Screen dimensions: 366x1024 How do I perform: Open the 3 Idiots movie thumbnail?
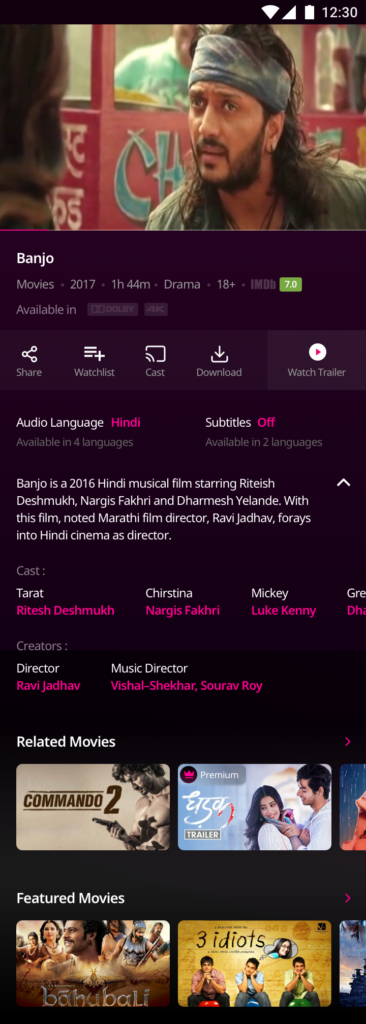click(254, 963)
